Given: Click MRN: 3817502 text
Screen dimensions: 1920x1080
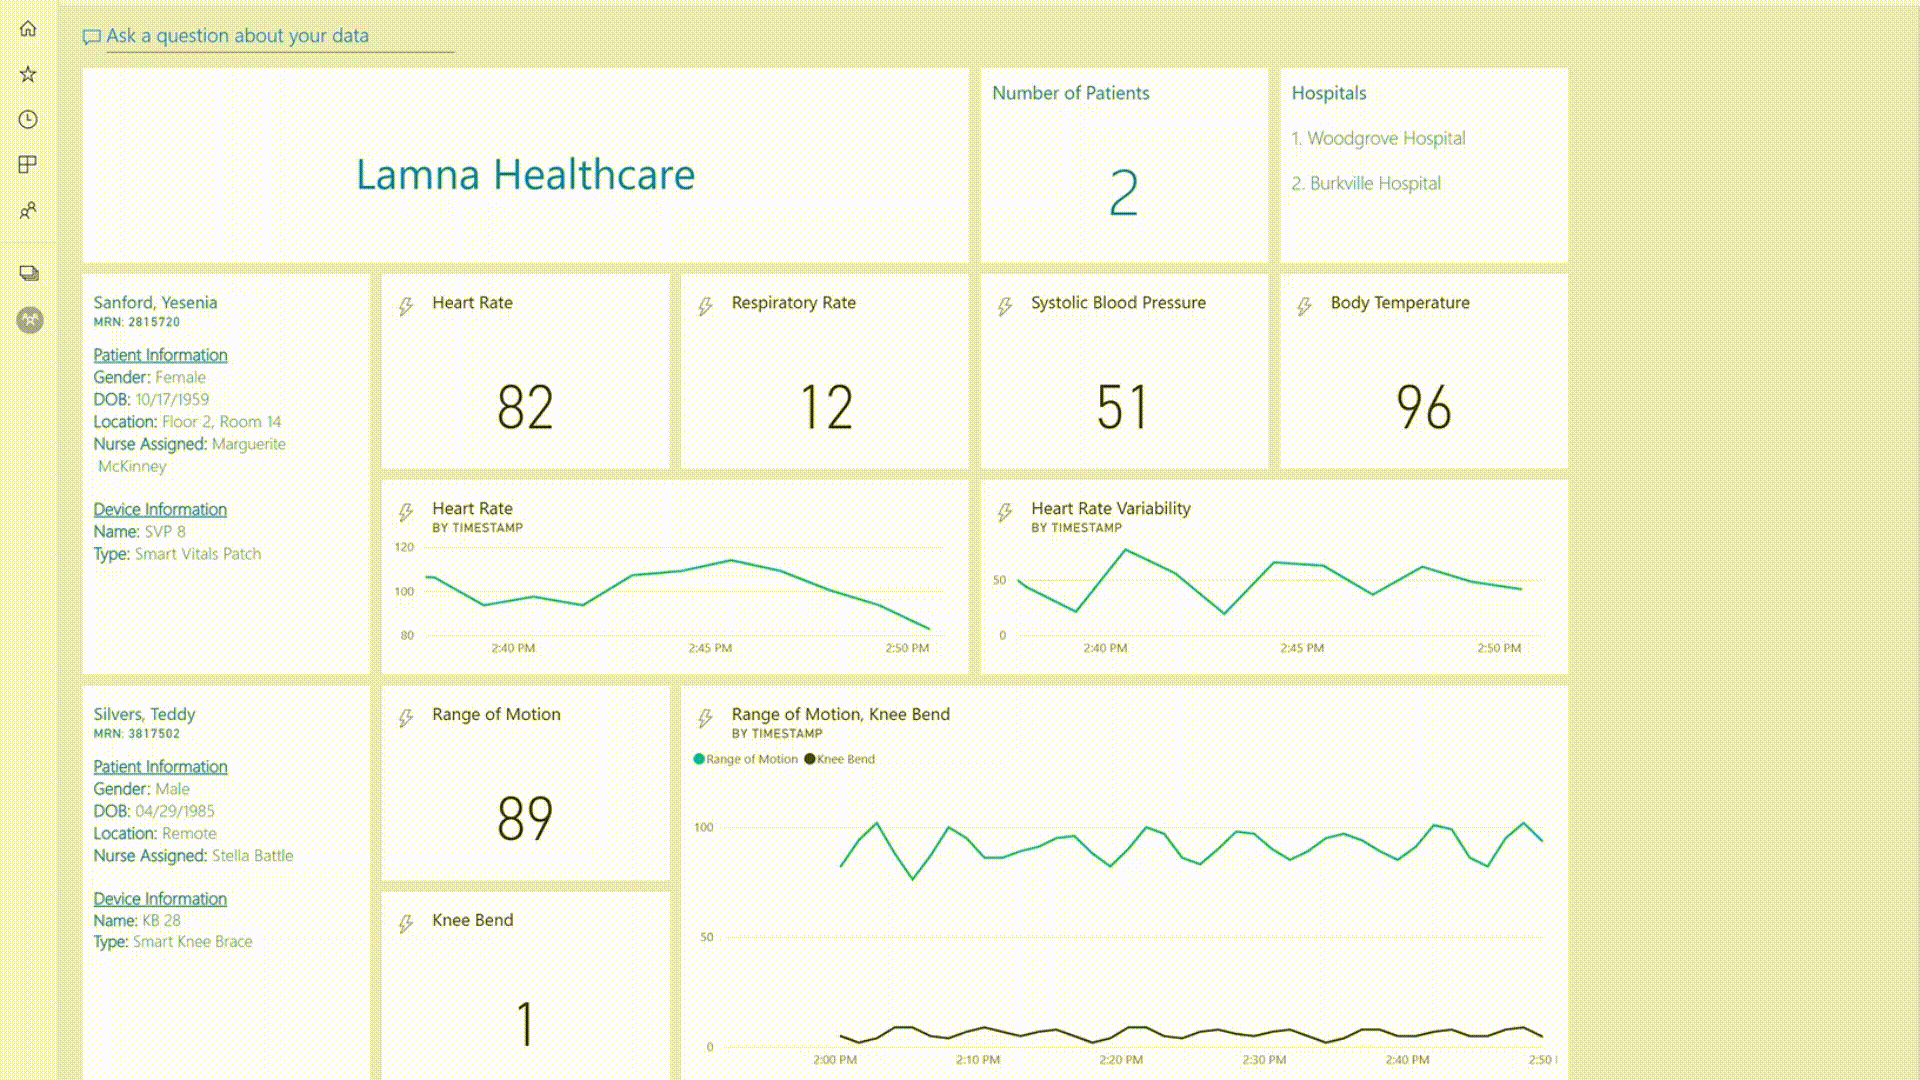Looking at the screenshot, I should (137, 734).
